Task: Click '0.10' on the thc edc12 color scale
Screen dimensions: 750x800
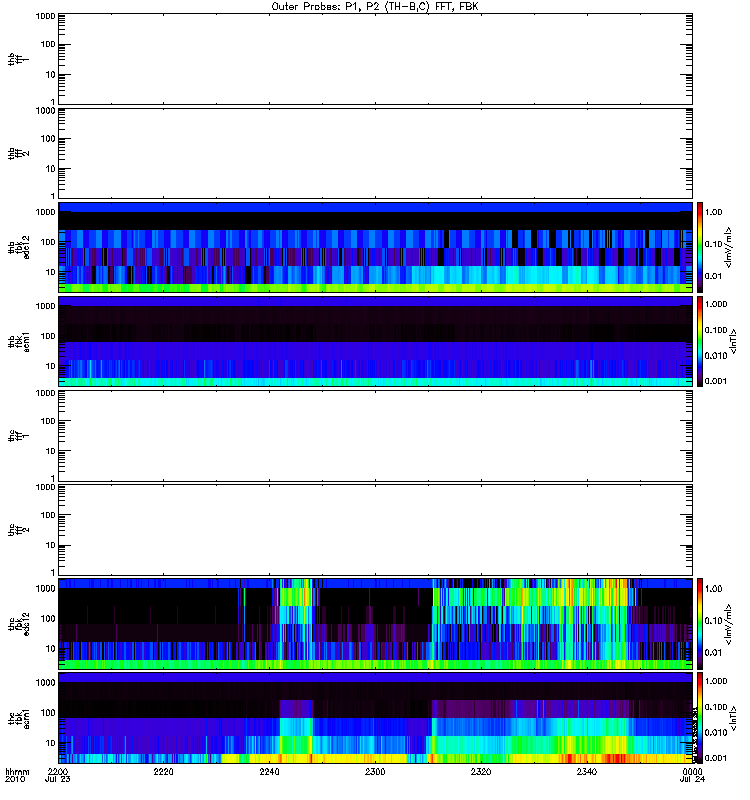Action: 713,620
